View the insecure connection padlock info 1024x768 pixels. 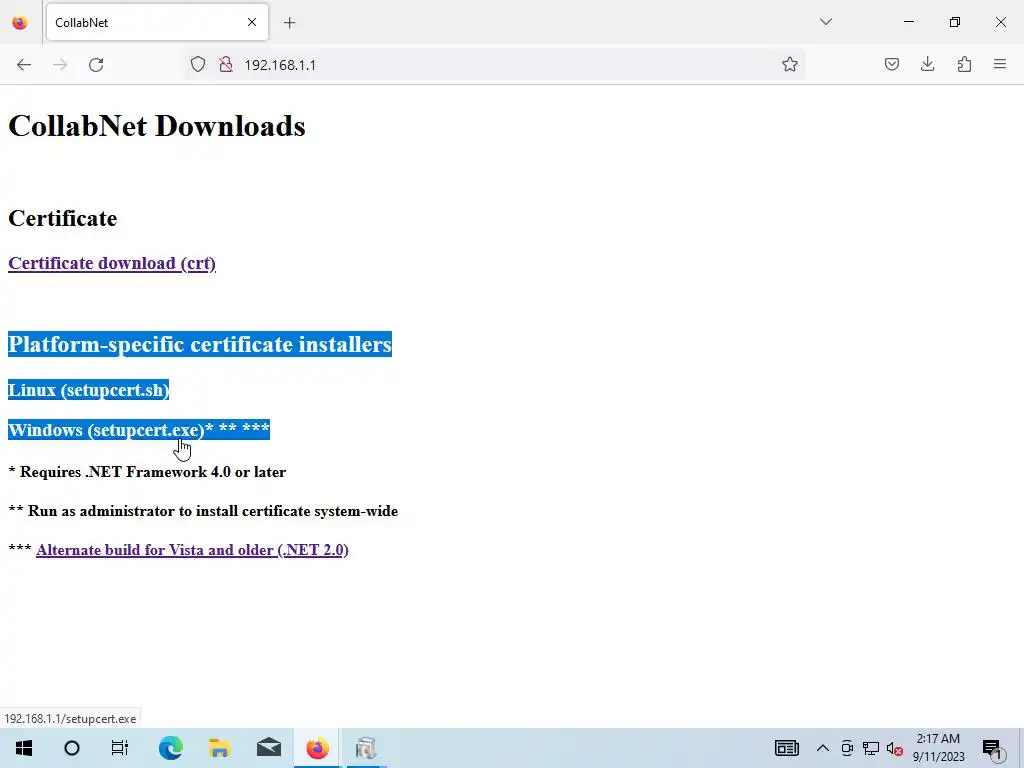pyautogui.click(x=226, y=65)
